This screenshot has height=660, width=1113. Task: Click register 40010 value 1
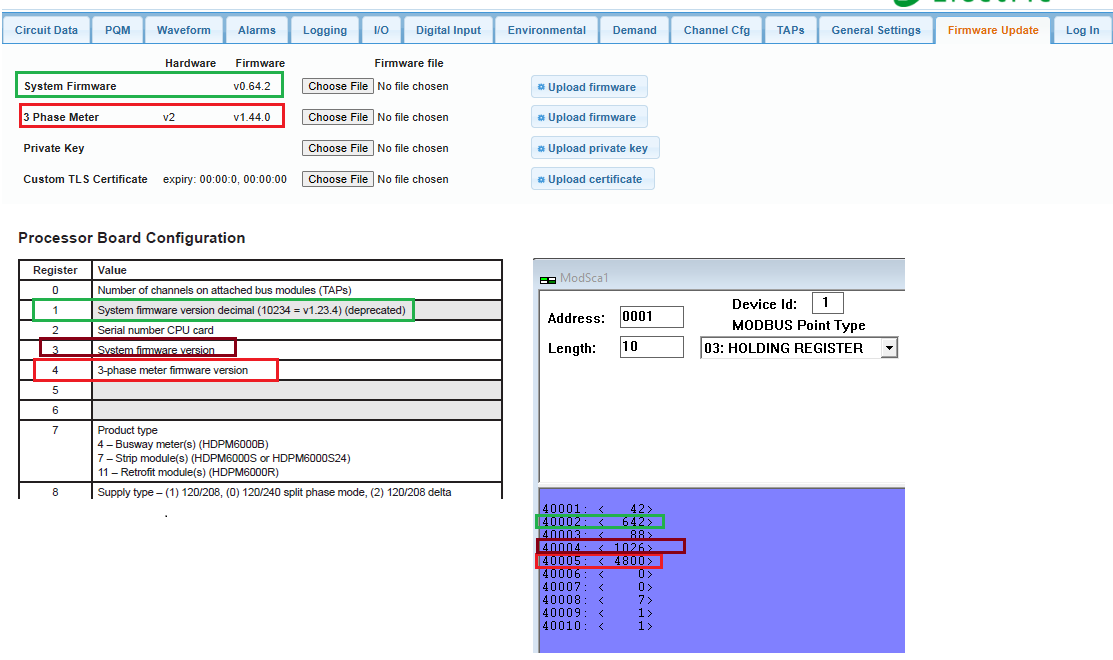643,626
